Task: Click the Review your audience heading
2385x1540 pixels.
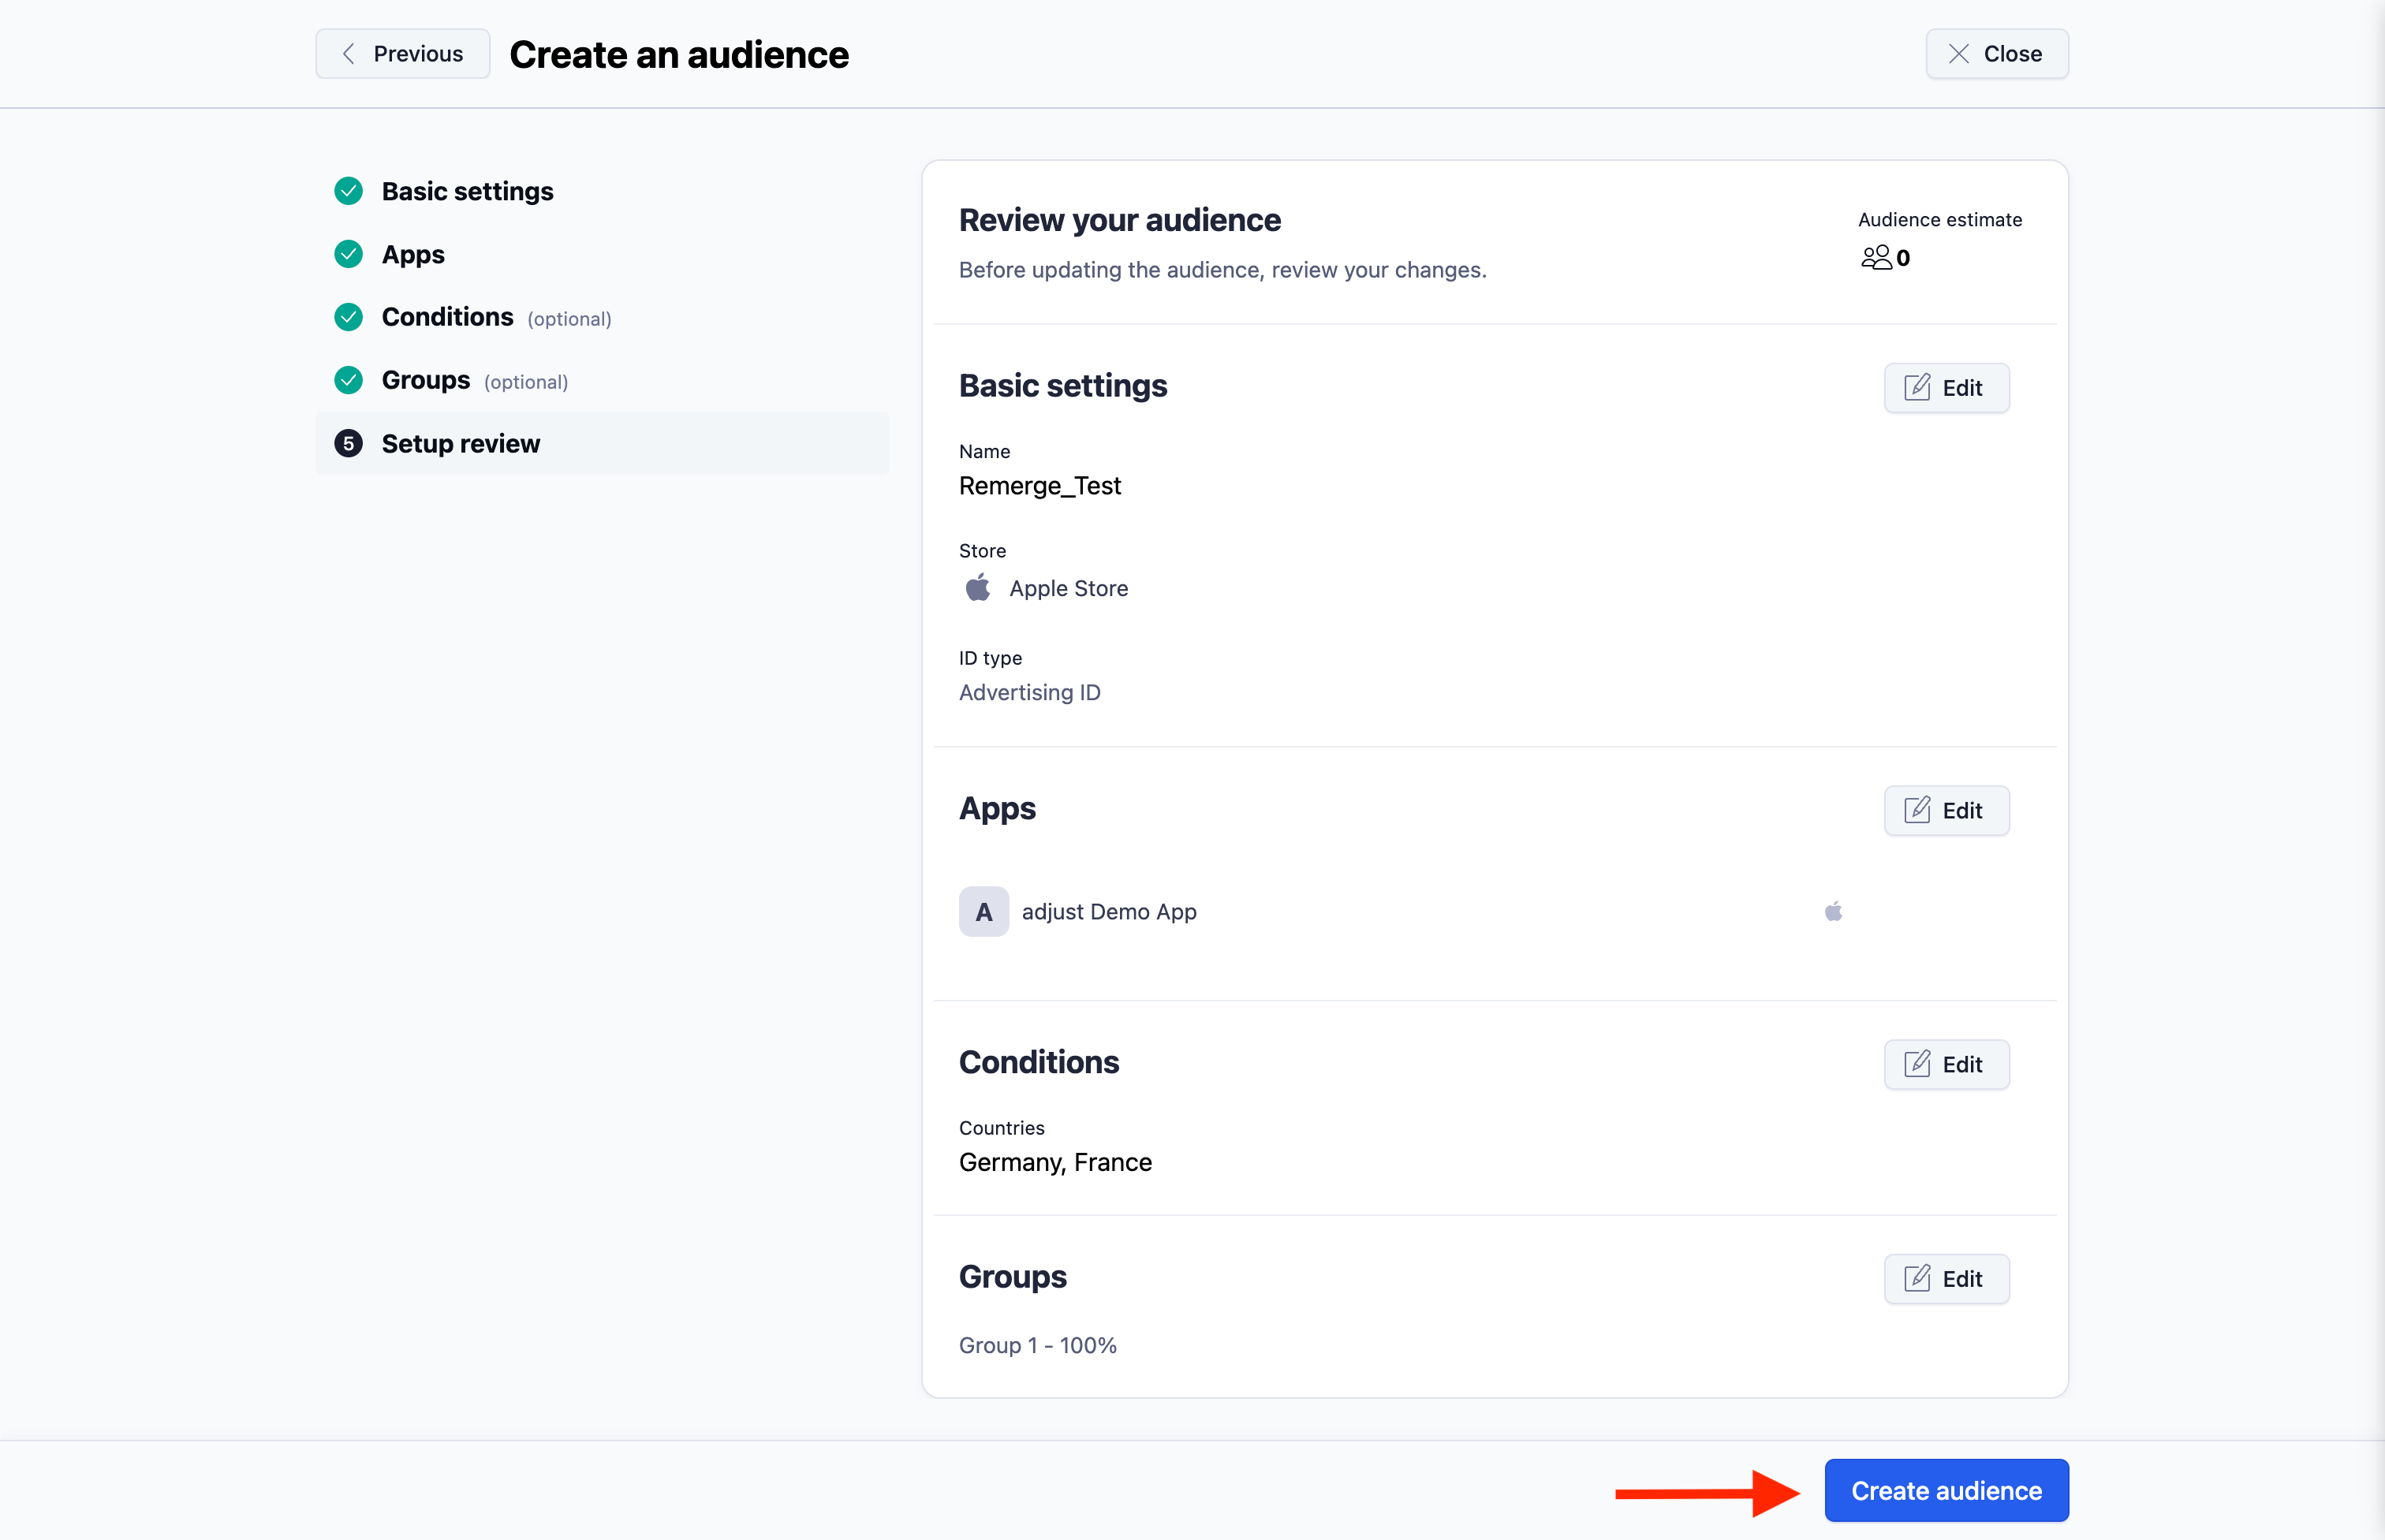Action: pos(1120,220)
